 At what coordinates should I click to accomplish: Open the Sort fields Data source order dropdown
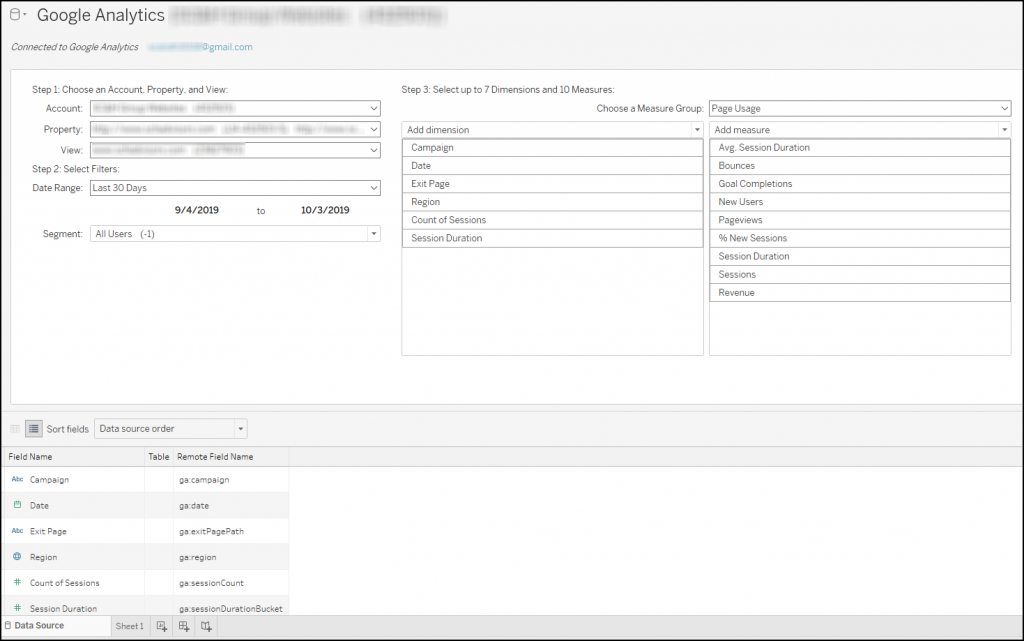coord(170,429)
